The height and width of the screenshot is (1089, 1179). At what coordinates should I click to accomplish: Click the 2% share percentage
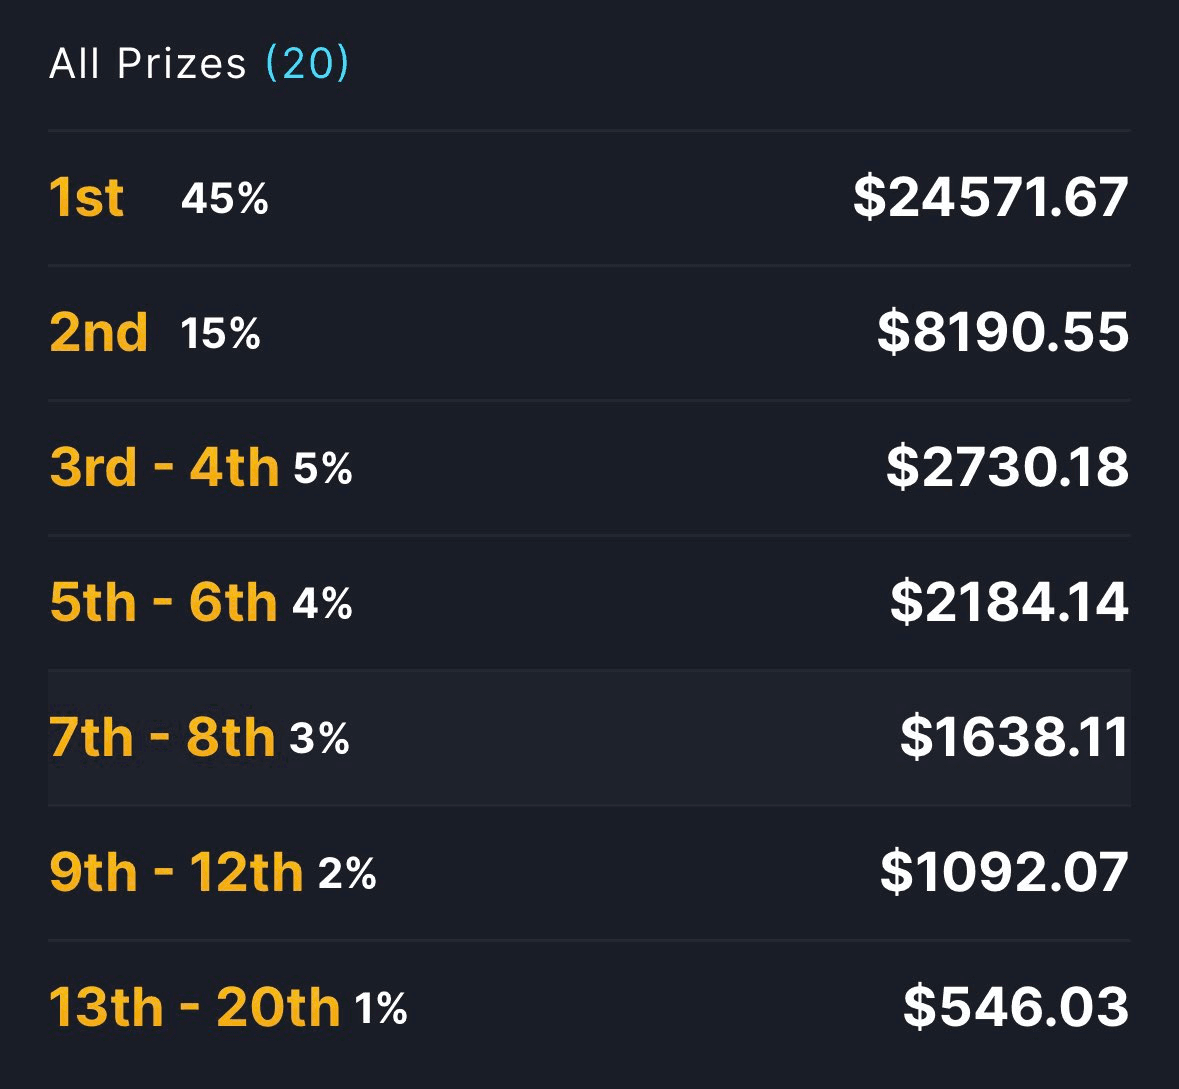[348, 874]
